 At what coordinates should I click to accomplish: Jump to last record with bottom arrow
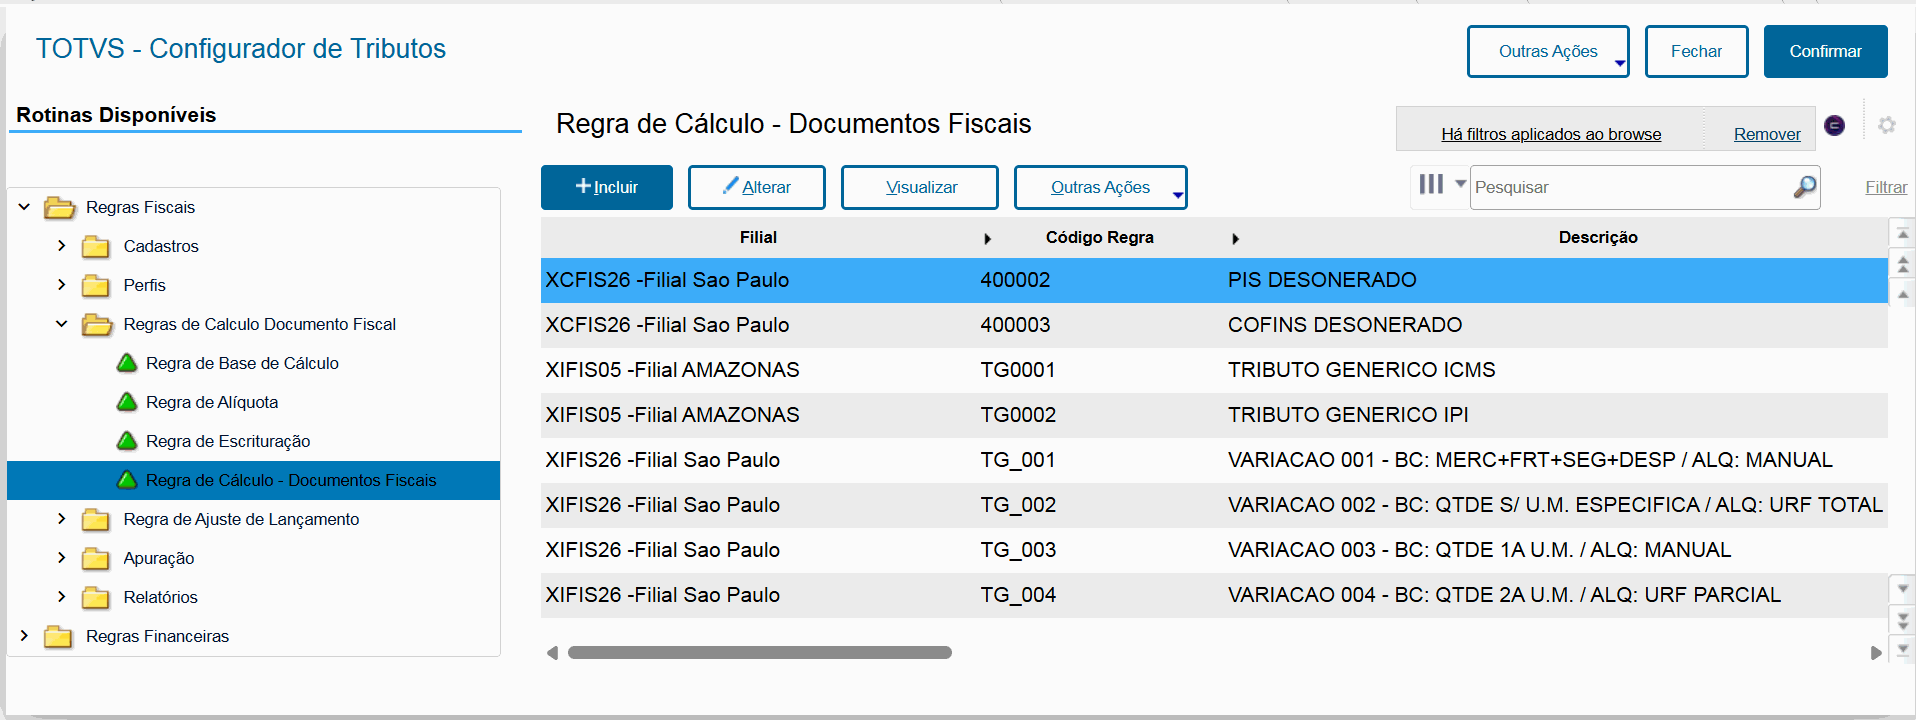[x=1902, y=650]
